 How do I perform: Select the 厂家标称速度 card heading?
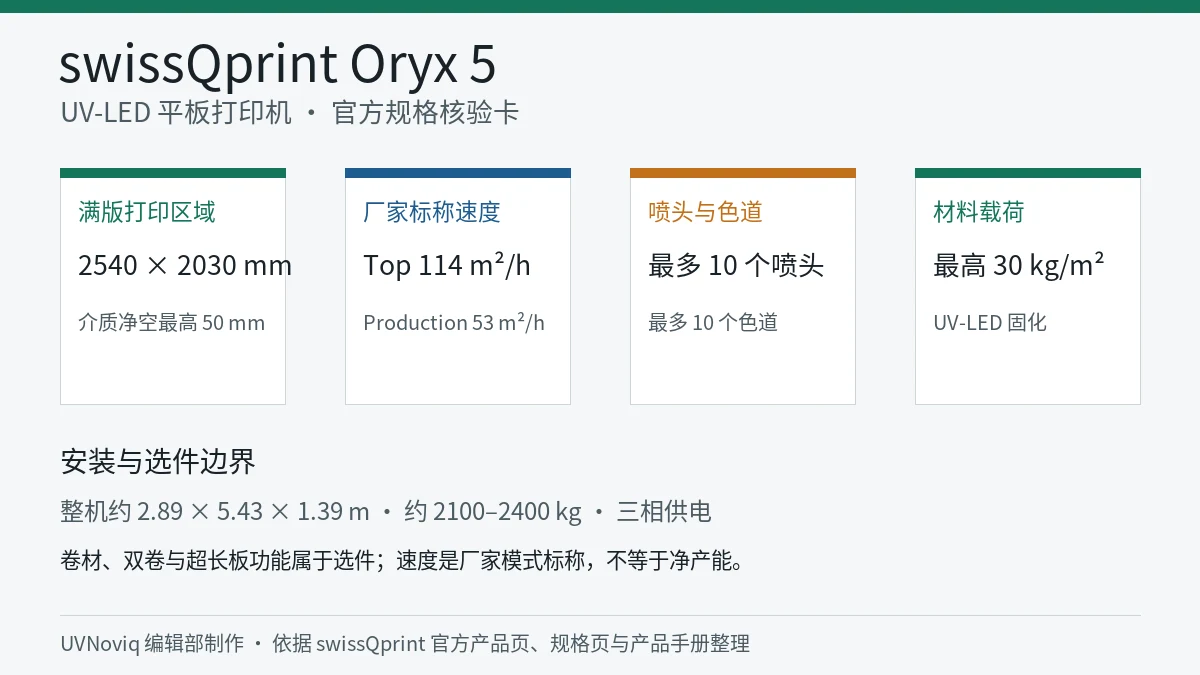tap(432, 212)
